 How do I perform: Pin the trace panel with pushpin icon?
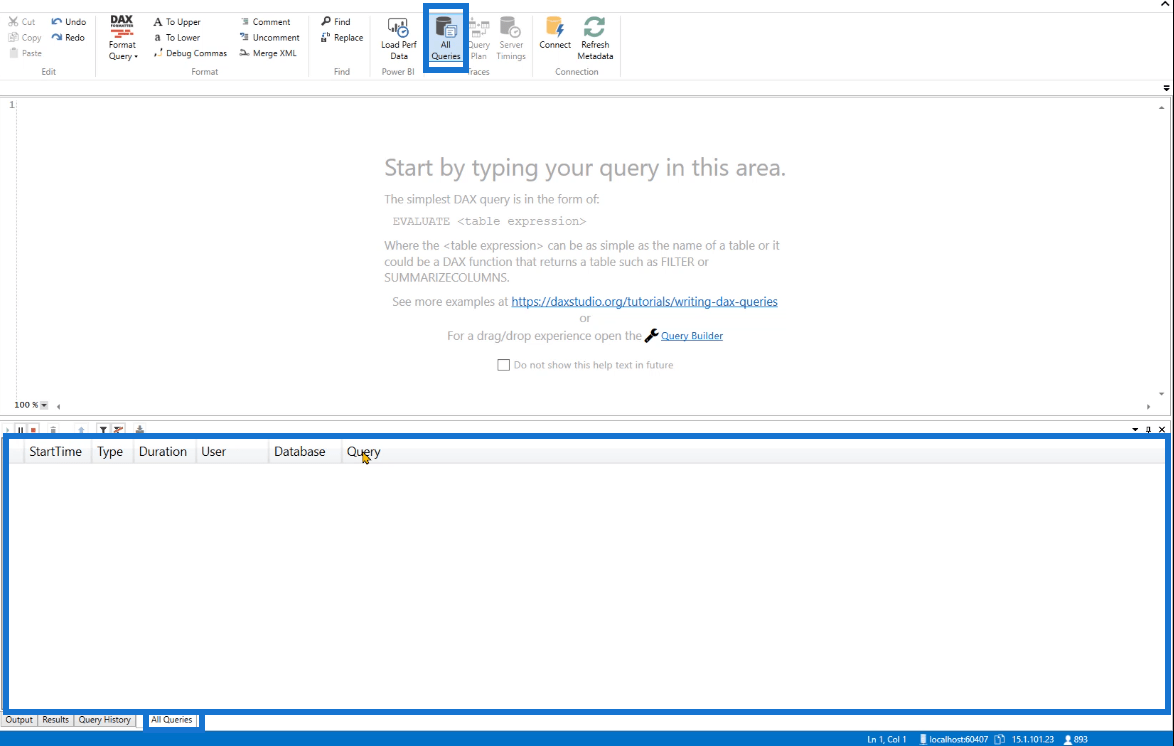pyautogui.click(x=1149, y=429)
